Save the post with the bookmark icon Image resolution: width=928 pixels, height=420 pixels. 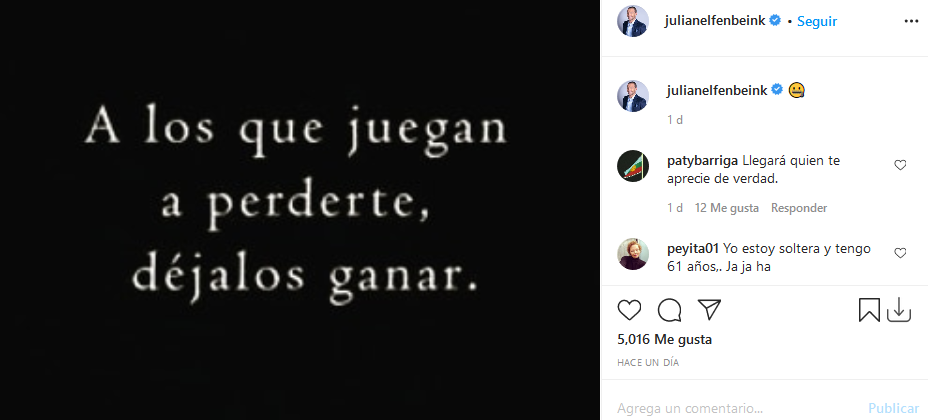(x=869, y=310)
